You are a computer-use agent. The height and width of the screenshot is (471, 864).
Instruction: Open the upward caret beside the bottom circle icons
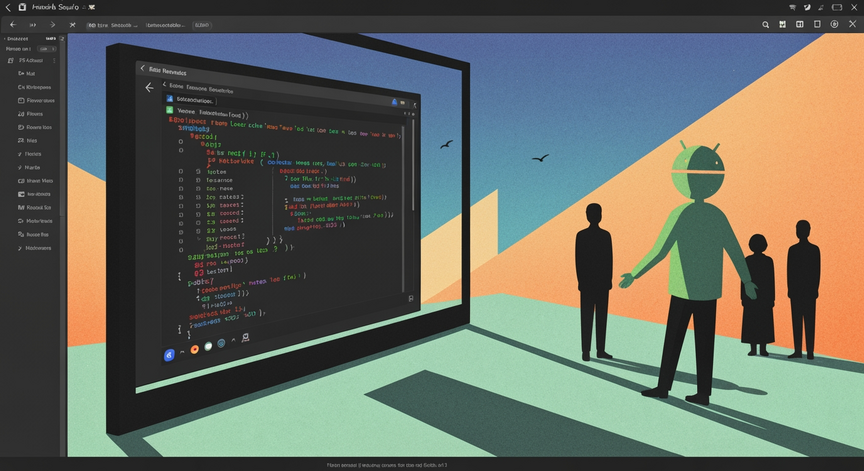pyautogui.click(x=234, y=340)
